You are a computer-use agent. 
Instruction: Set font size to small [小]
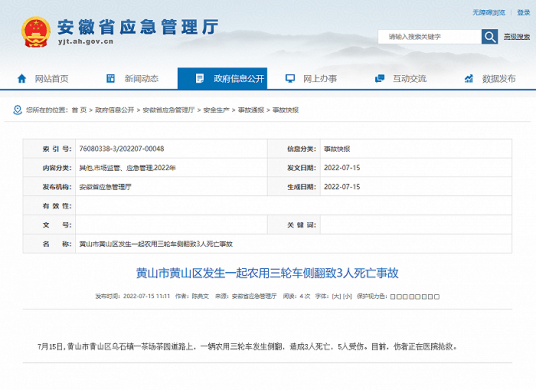pyautogui.click(x=347, y=296)
